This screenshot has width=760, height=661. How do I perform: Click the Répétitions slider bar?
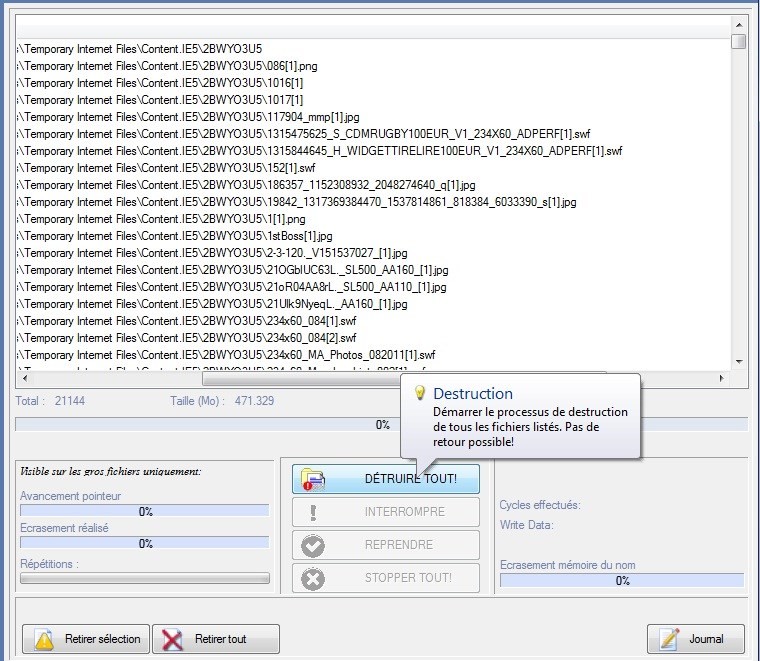tap(145, 578)
